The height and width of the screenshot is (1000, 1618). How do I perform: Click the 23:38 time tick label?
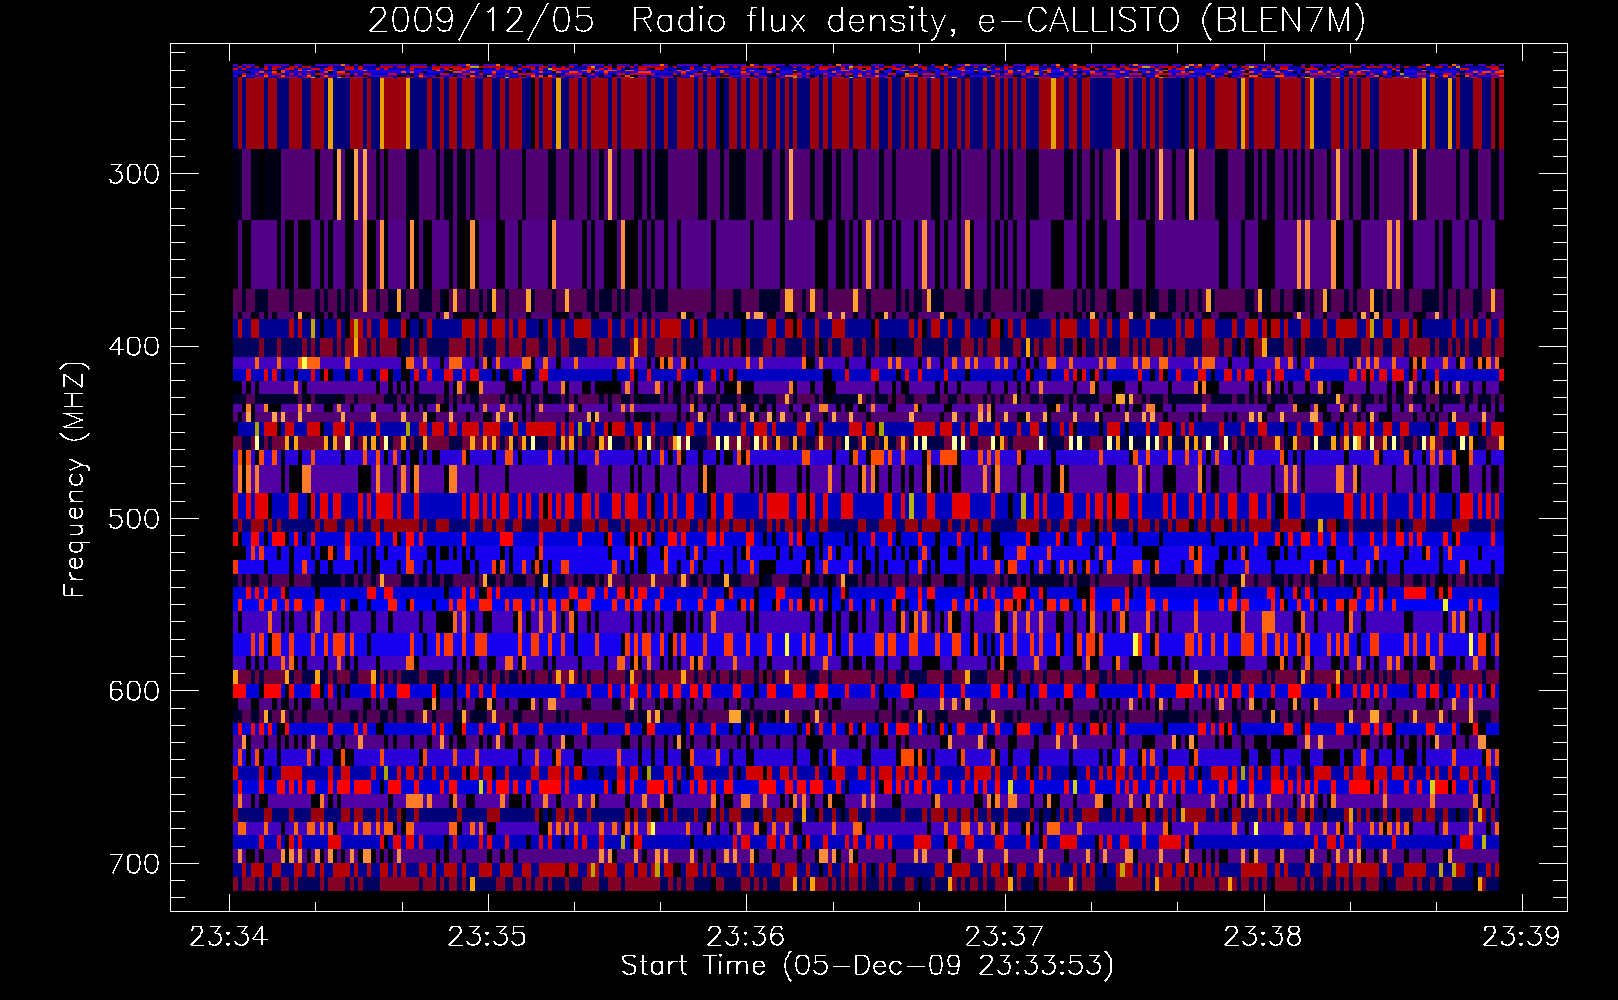click(1263, 937)
